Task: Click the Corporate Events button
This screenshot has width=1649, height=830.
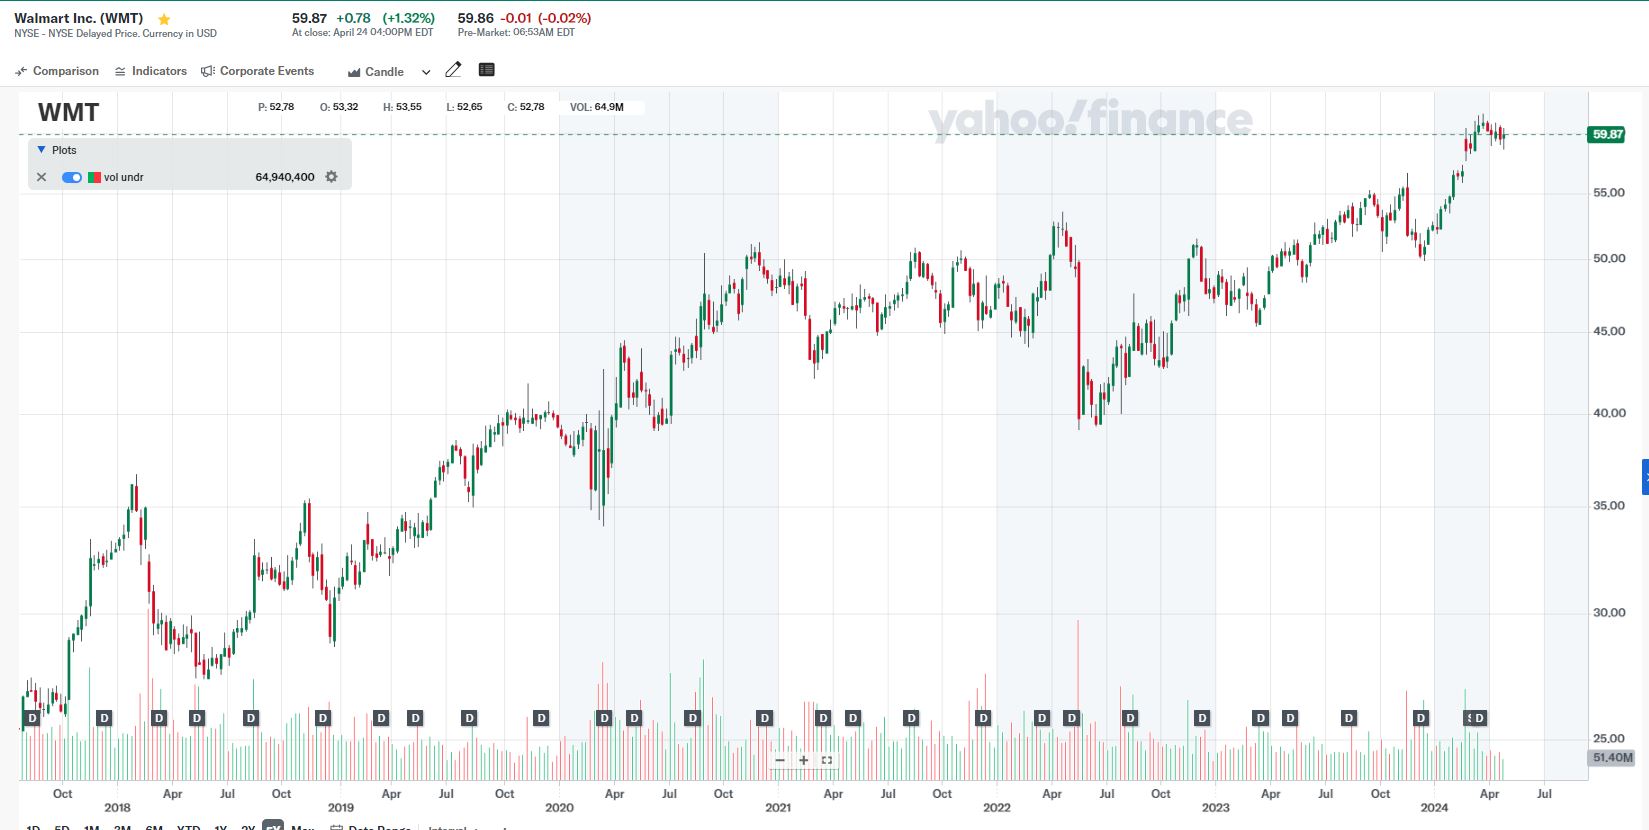Action: pos(258,71)
